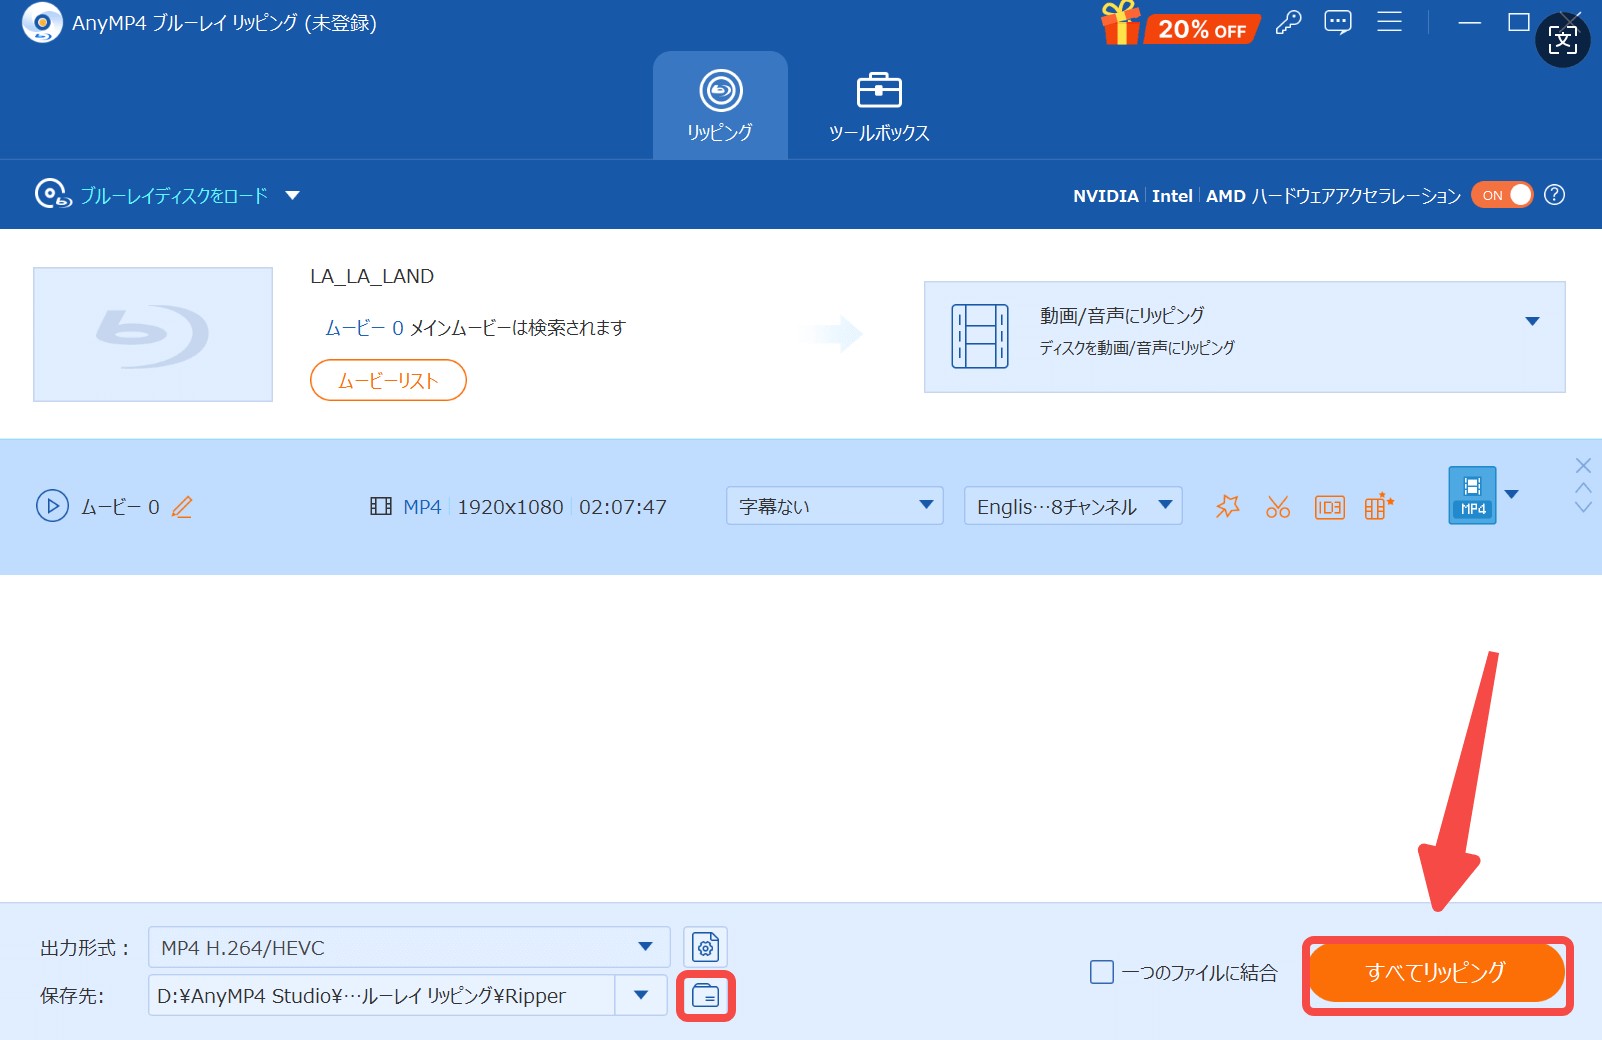1602x1040 pixels.
Task: Toggle hardware acceleration ON switch
Action: tap(1501, 195)
